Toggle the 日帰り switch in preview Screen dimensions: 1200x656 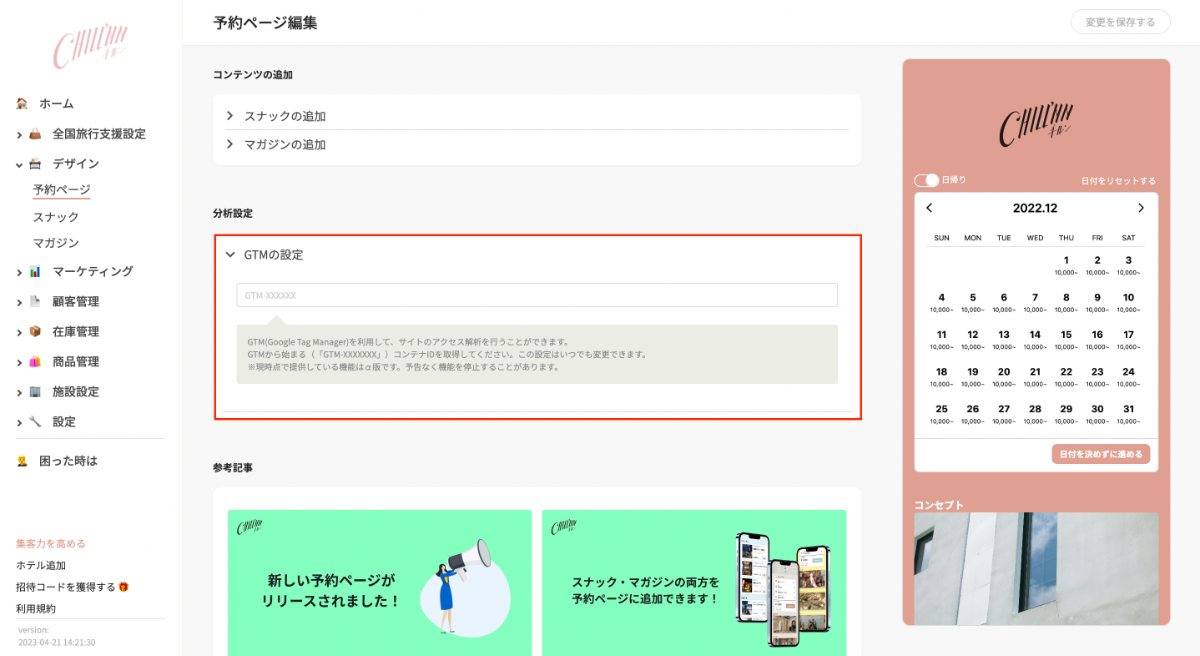[926, 180]
